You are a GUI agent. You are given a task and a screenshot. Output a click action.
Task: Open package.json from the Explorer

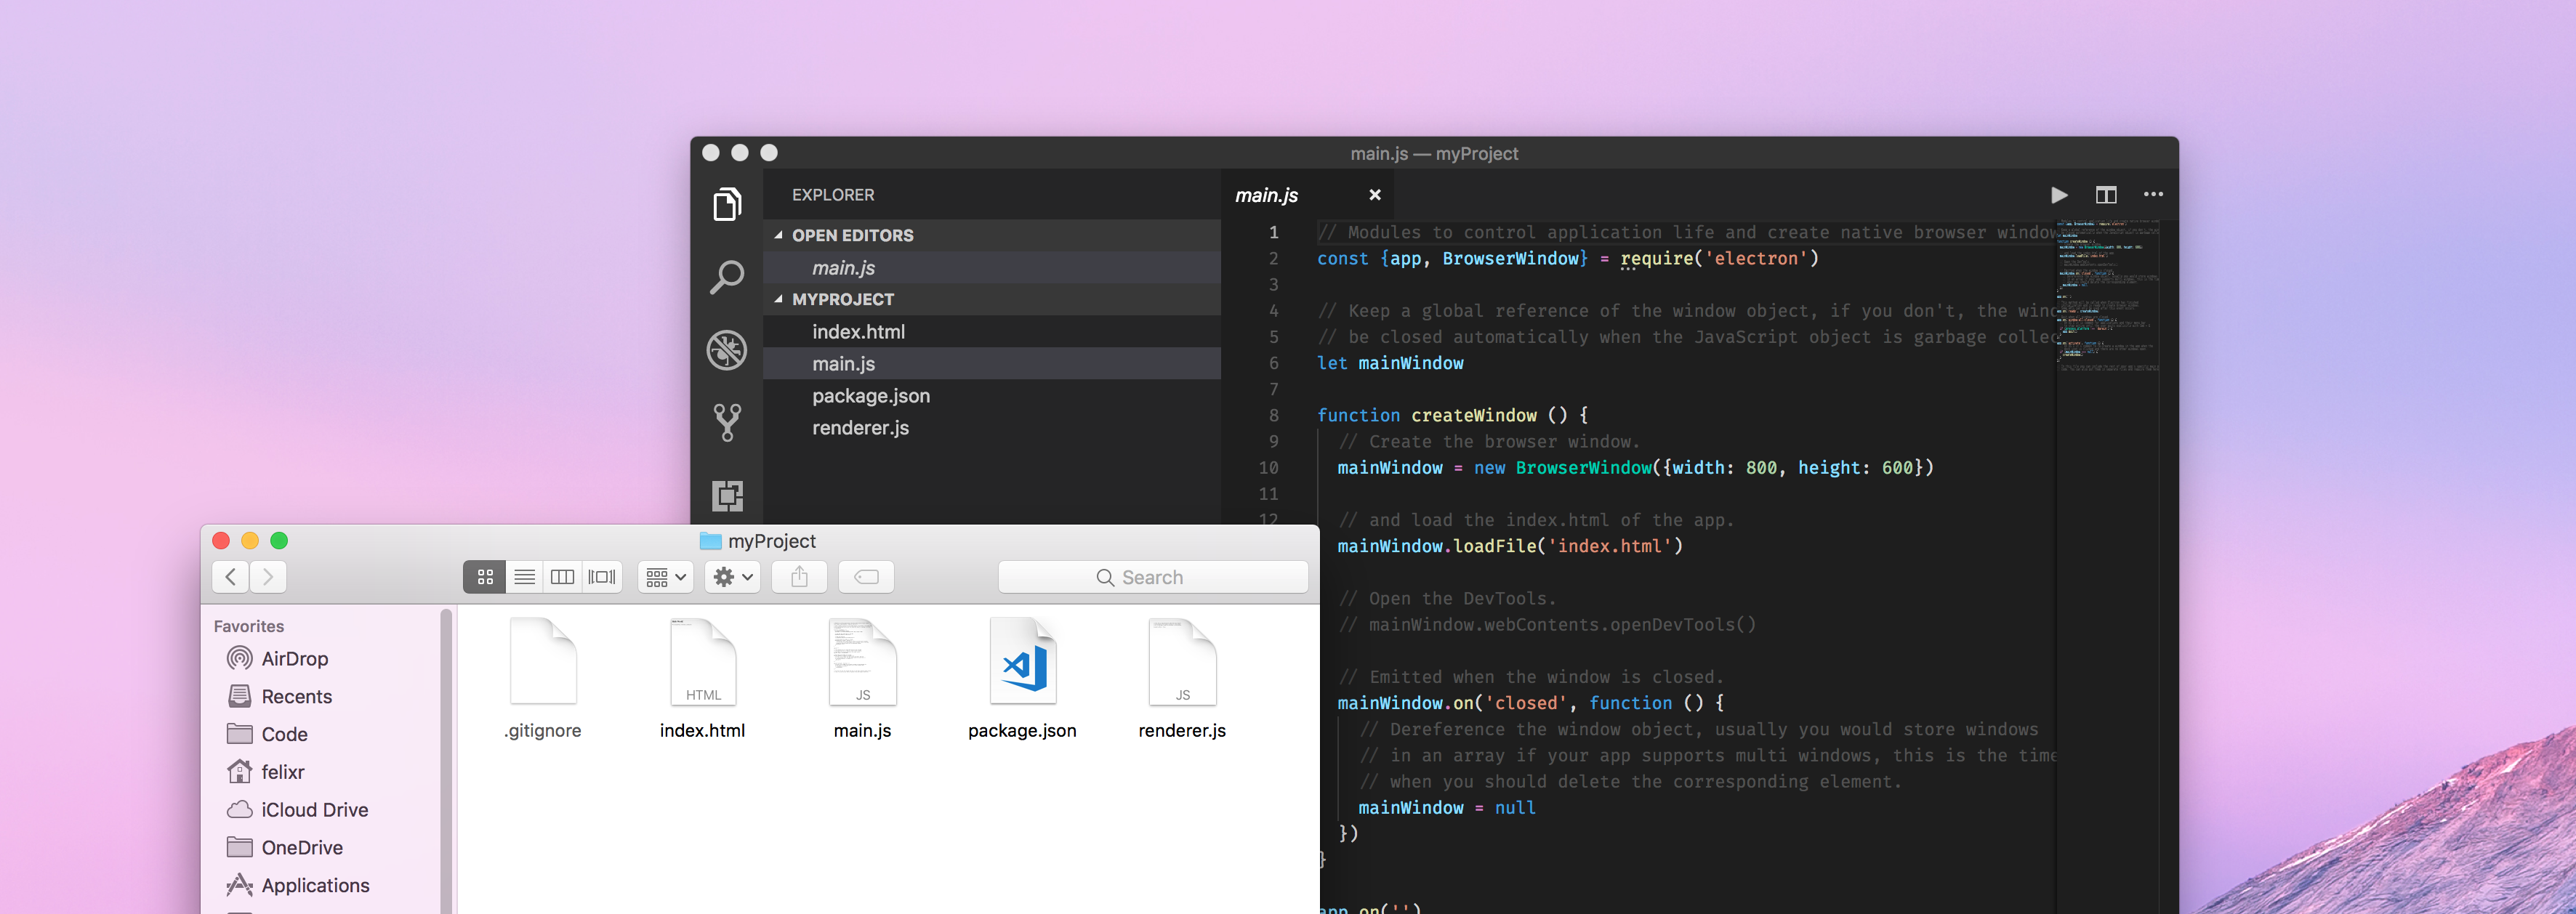pos(870,395)
